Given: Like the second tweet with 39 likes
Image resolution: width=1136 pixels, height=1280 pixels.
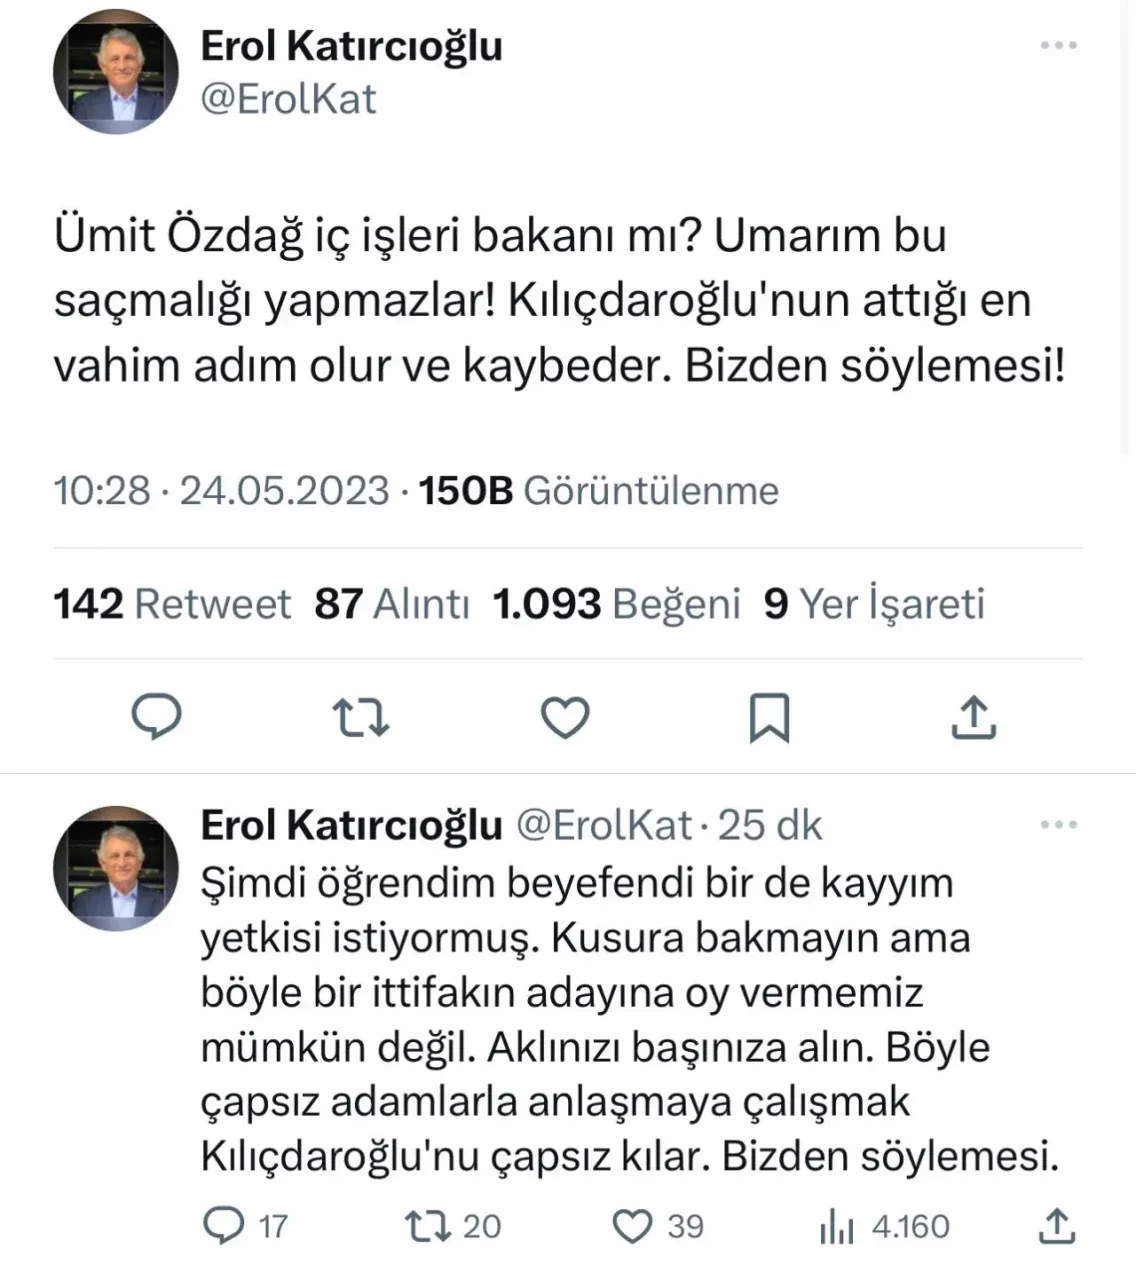Looking at the screenshot, I should [x=632, y=1226].
